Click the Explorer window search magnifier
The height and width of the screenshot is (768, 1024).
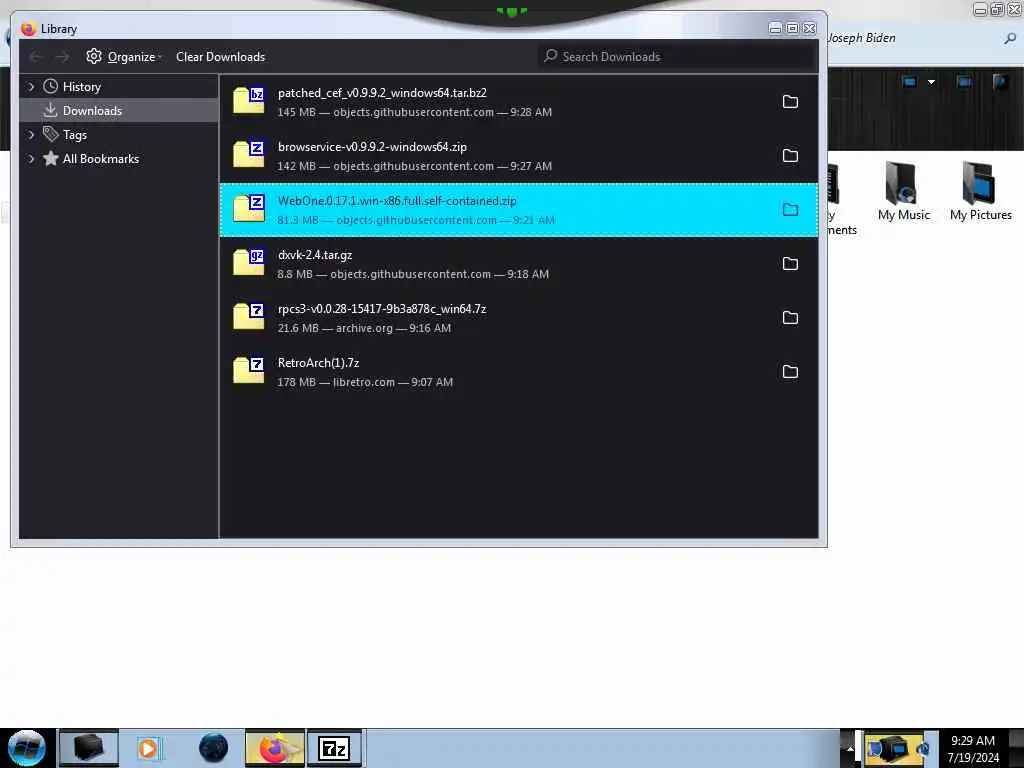[1010, 39]
